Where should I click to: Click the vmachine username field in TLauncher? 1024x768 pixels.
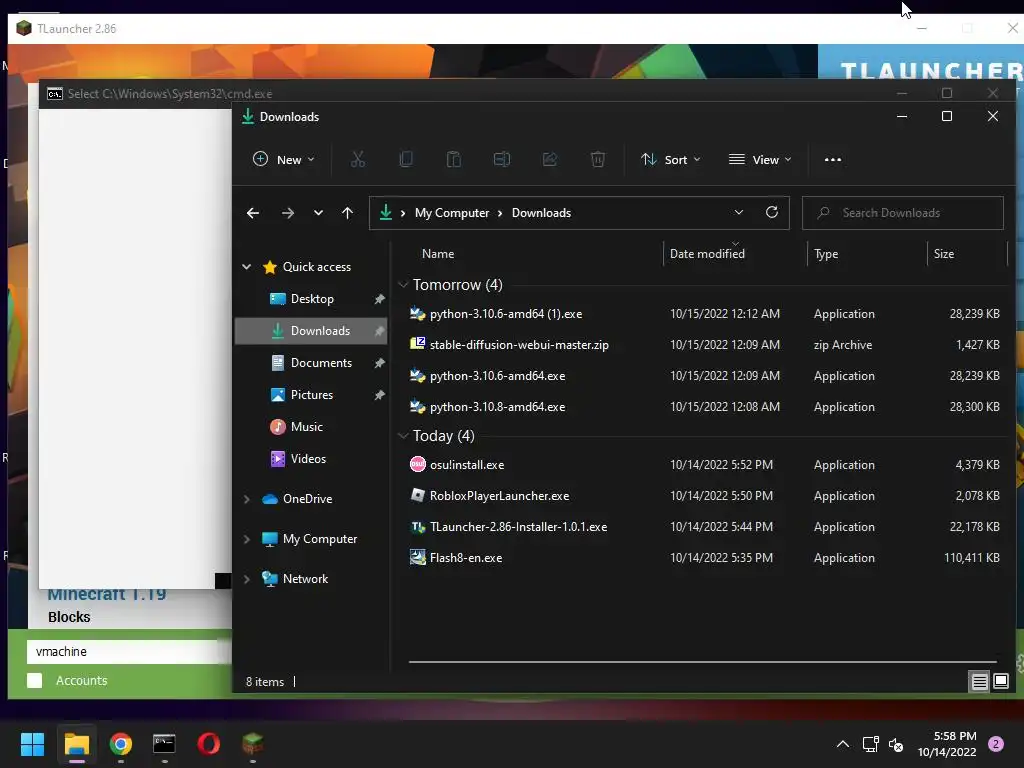(x=128, y=652)
